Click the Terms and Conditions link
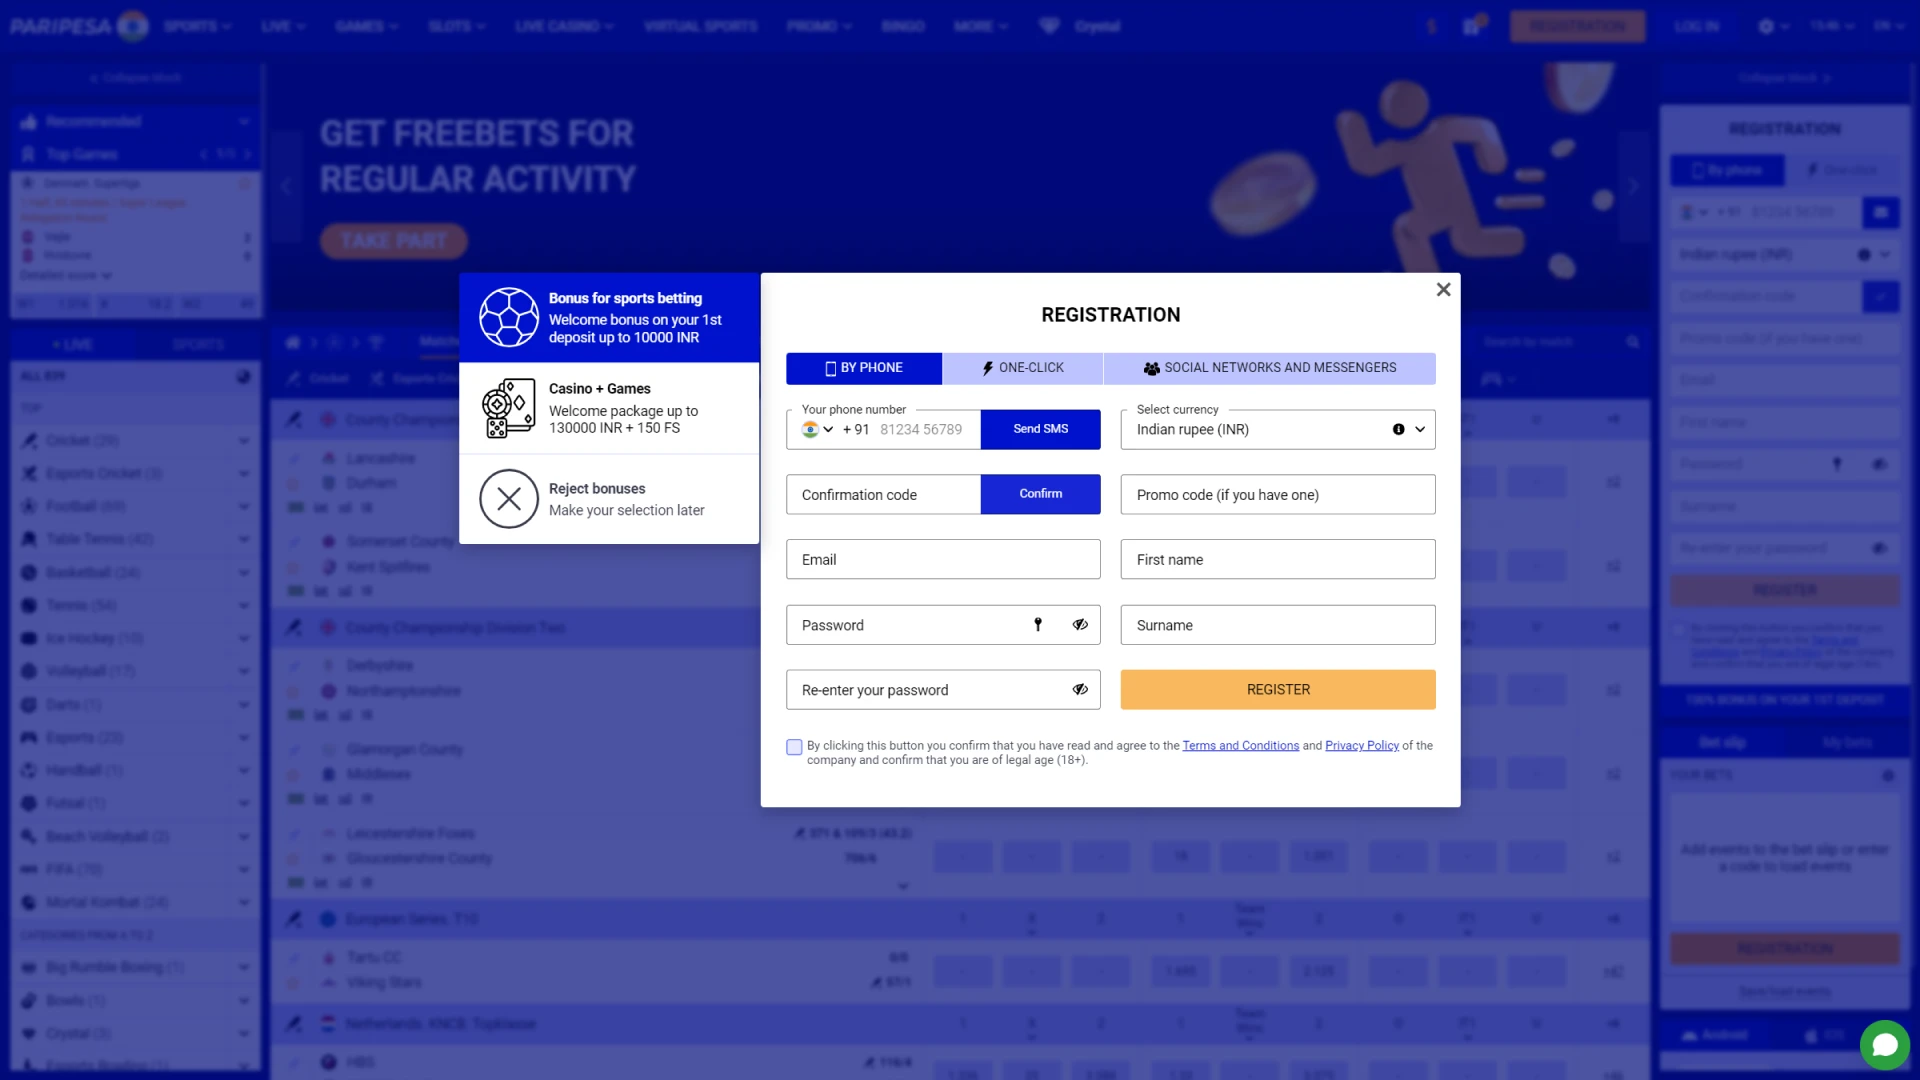The image size is (1920, 1080). click(1240, 745)
